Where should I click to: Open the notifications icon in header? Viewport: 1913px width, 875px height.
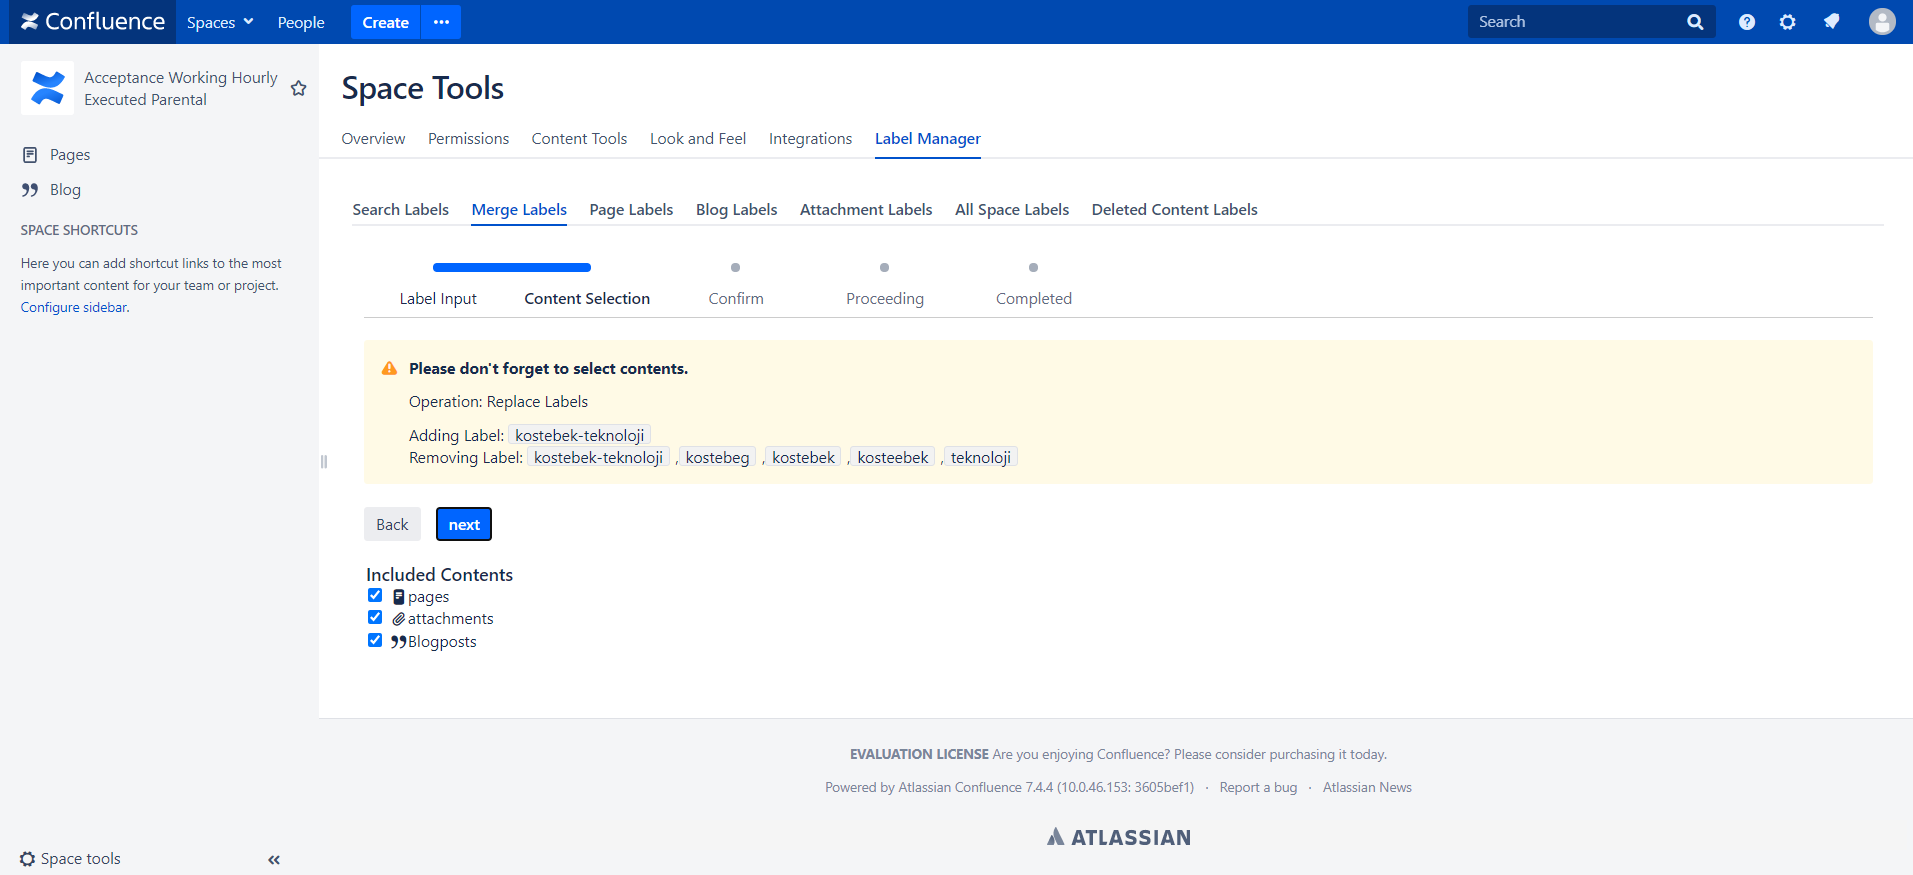[x=1831, y=22]
